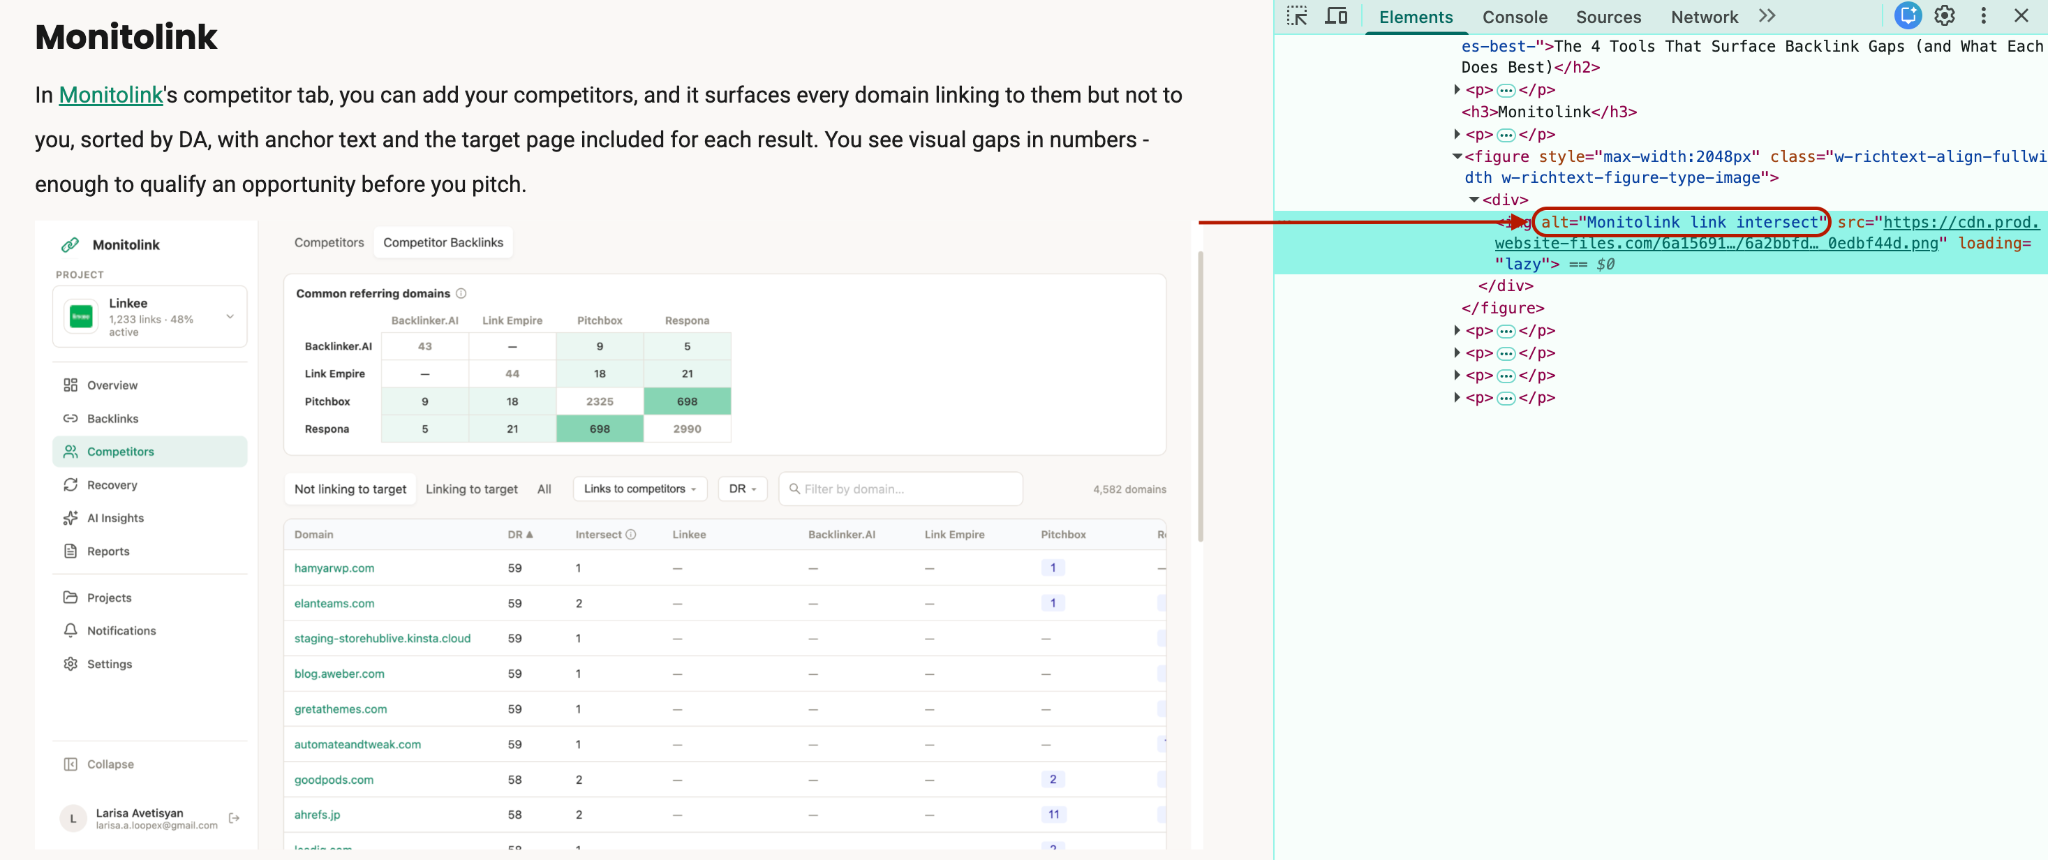Switch to the Console tab

[x=1515, y=17]
